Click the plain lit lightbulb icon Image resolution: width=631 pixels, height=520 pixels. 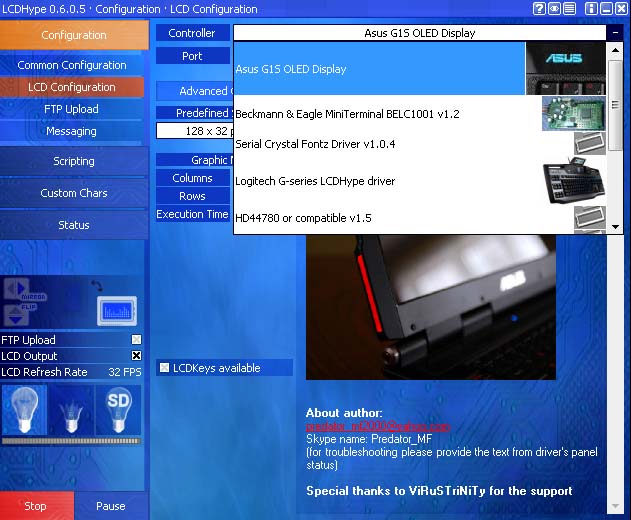pos(24,410)
